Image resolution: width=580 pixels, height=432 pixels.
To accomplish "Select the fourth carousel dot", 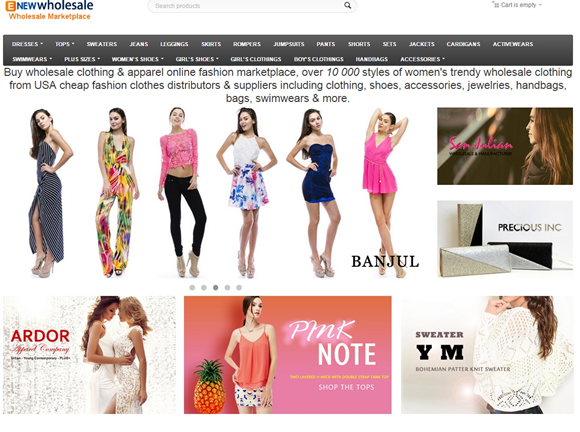I will pyautogui.click(x=227, y=287).
